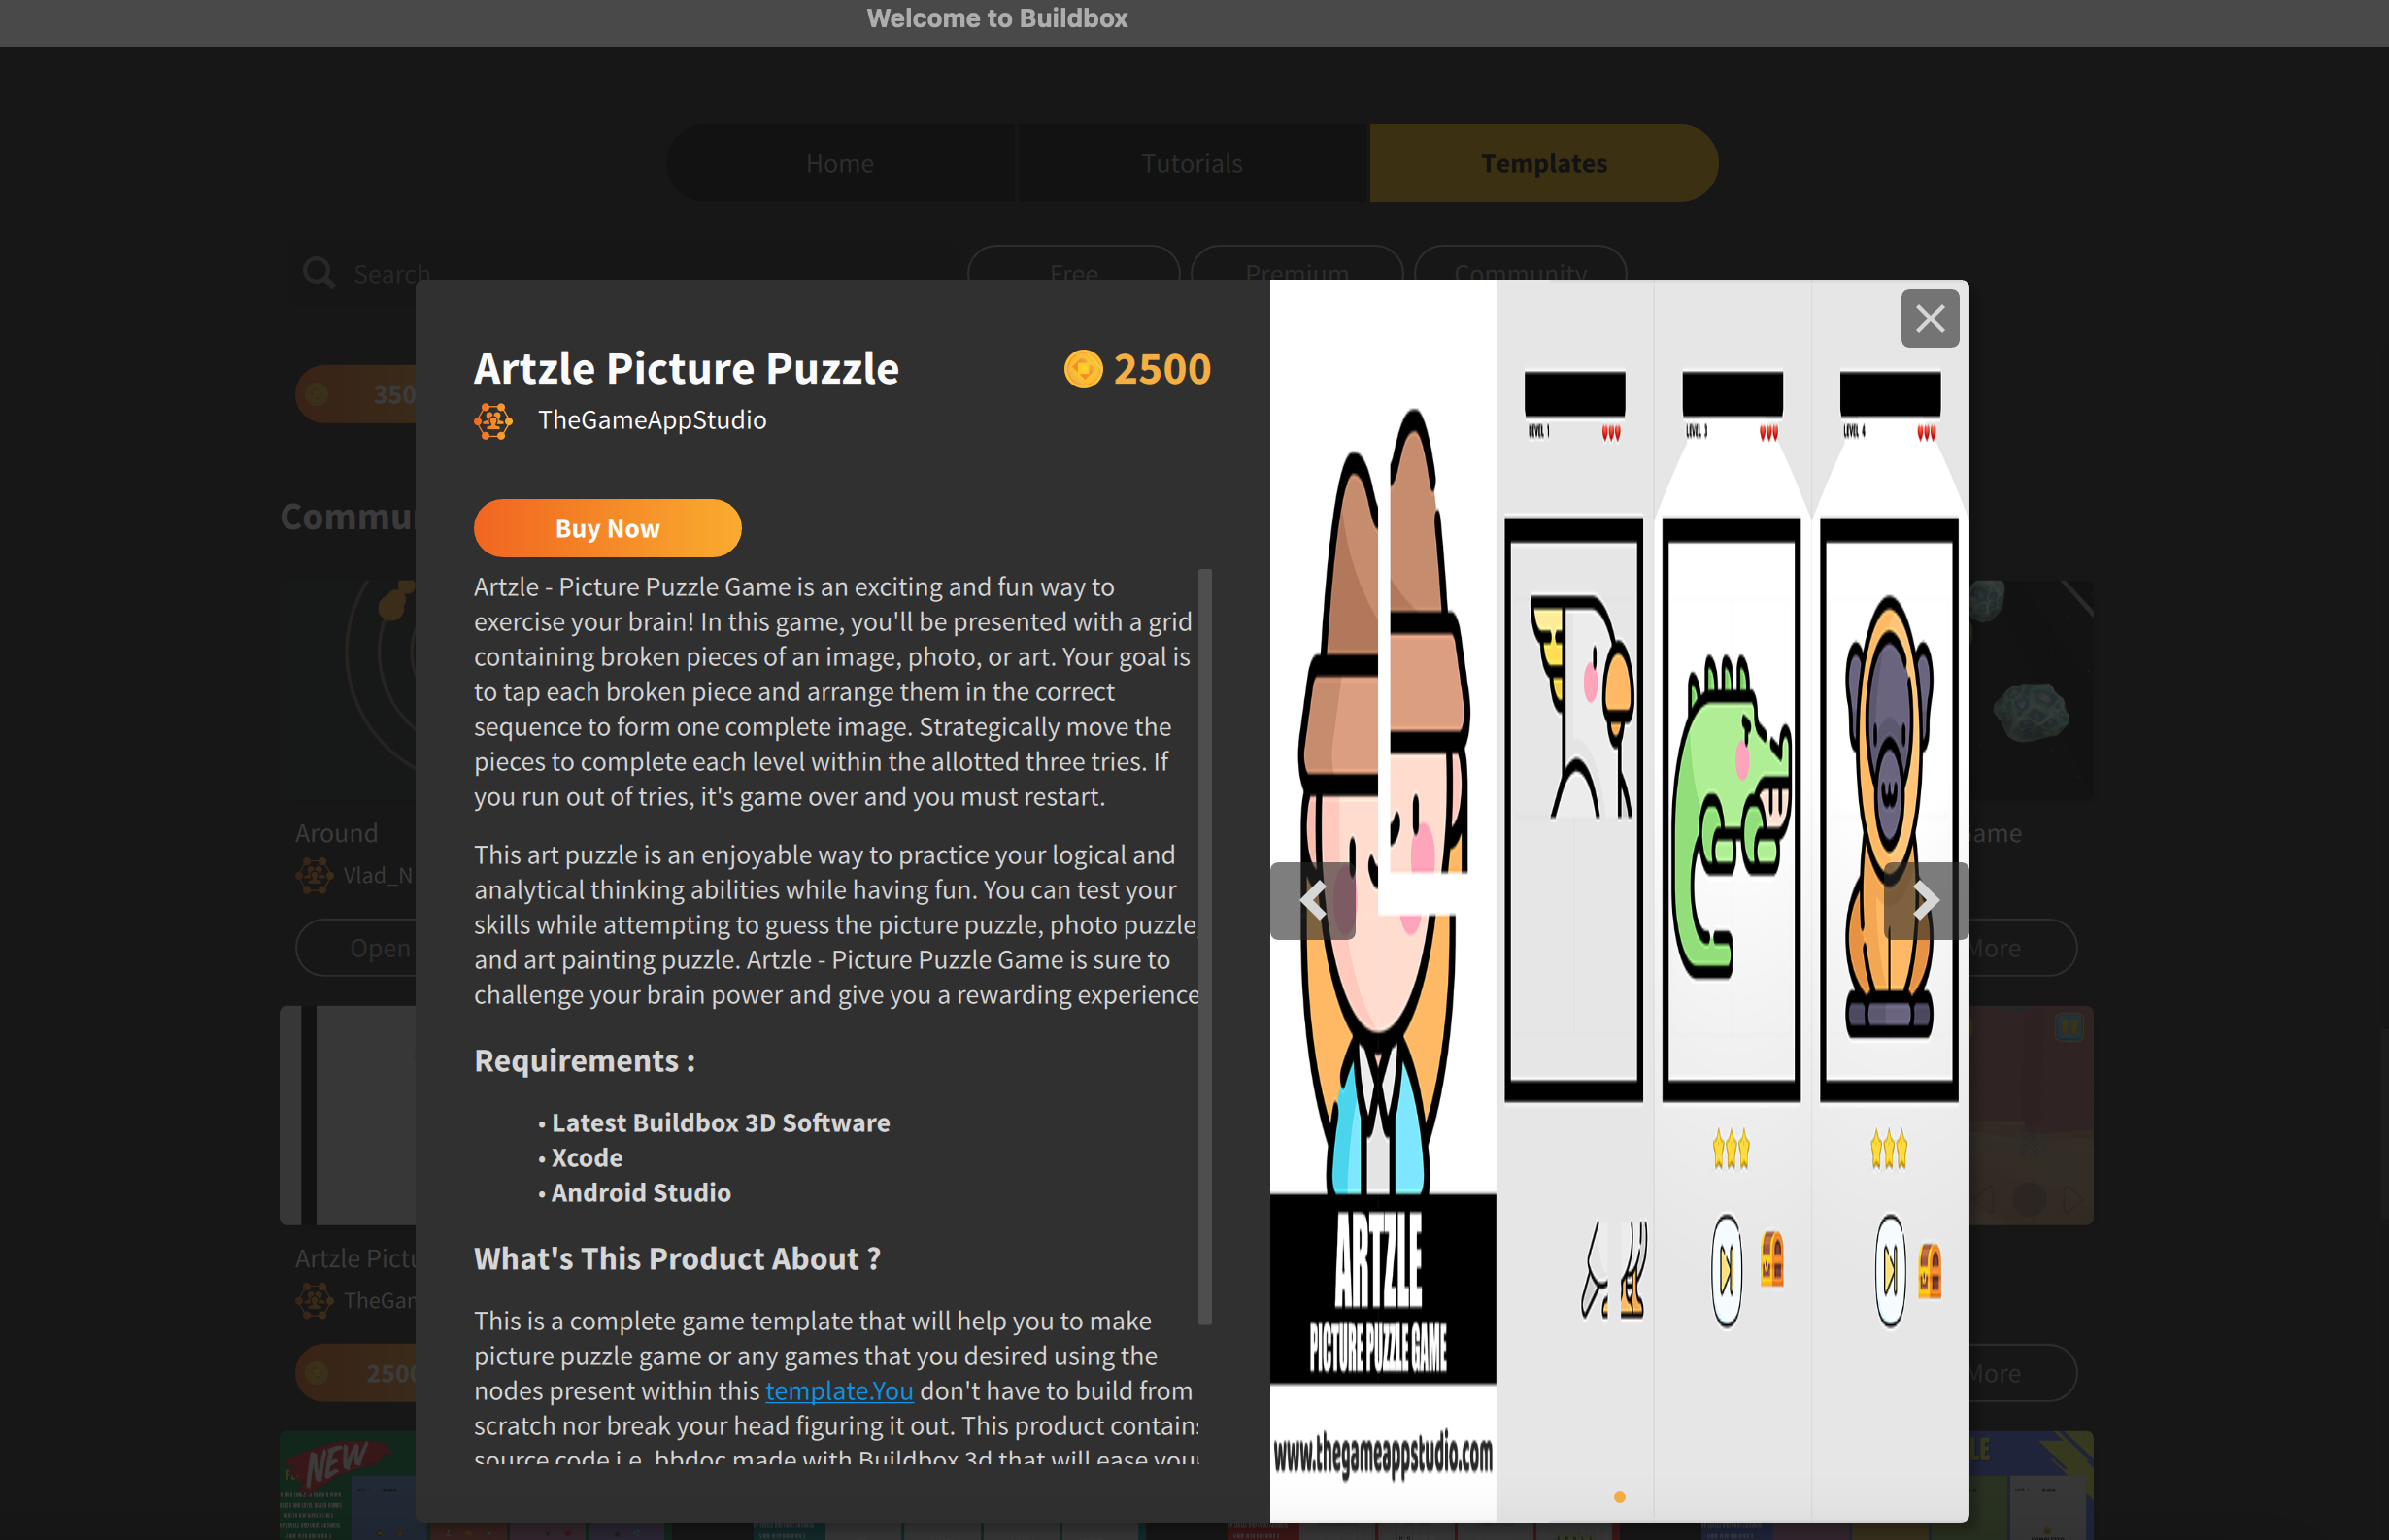Toggle the Premium filter pill
This screenshot has width=2389, height=1540.
pyautogui.click(x=1297, y=272)
